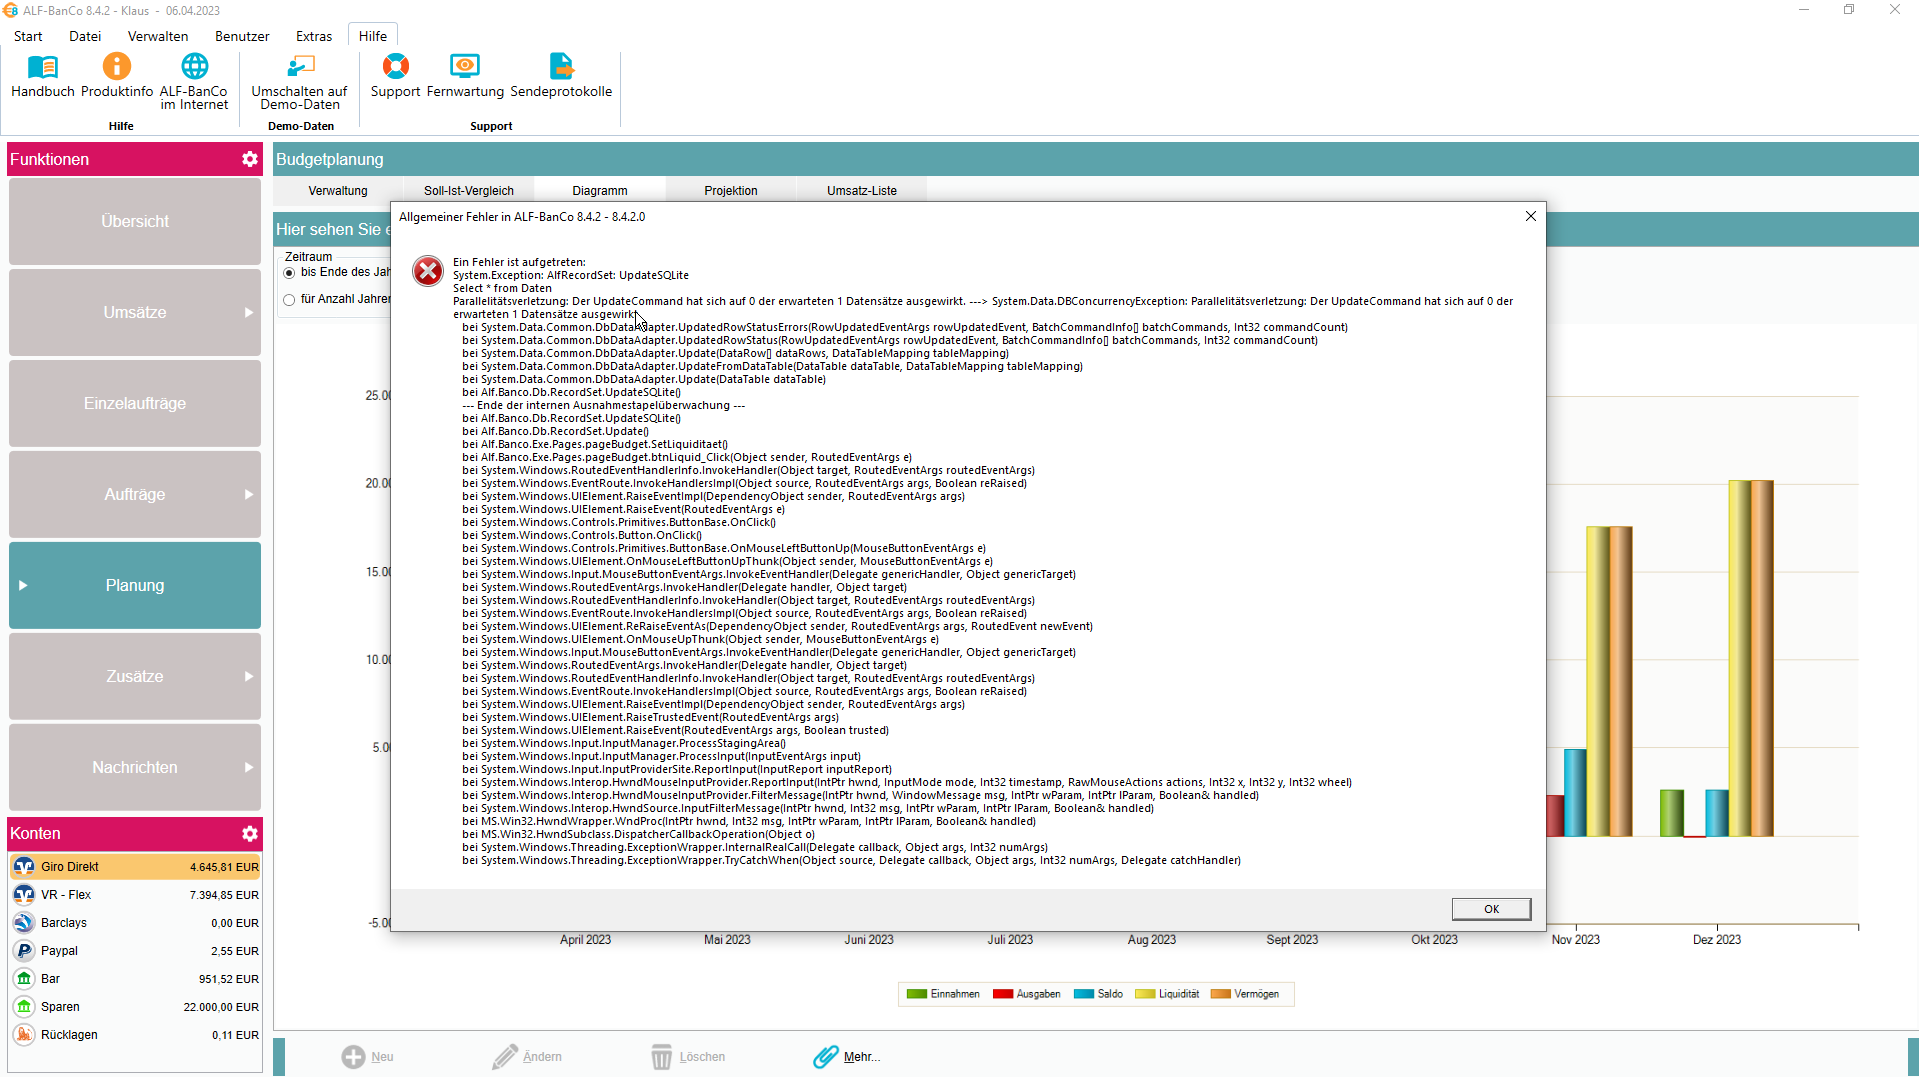Select the Hilfe ribbon tab
The height and width of the screenshot is (1077, 1919).
pyautogui.click(x=373, y=36)
